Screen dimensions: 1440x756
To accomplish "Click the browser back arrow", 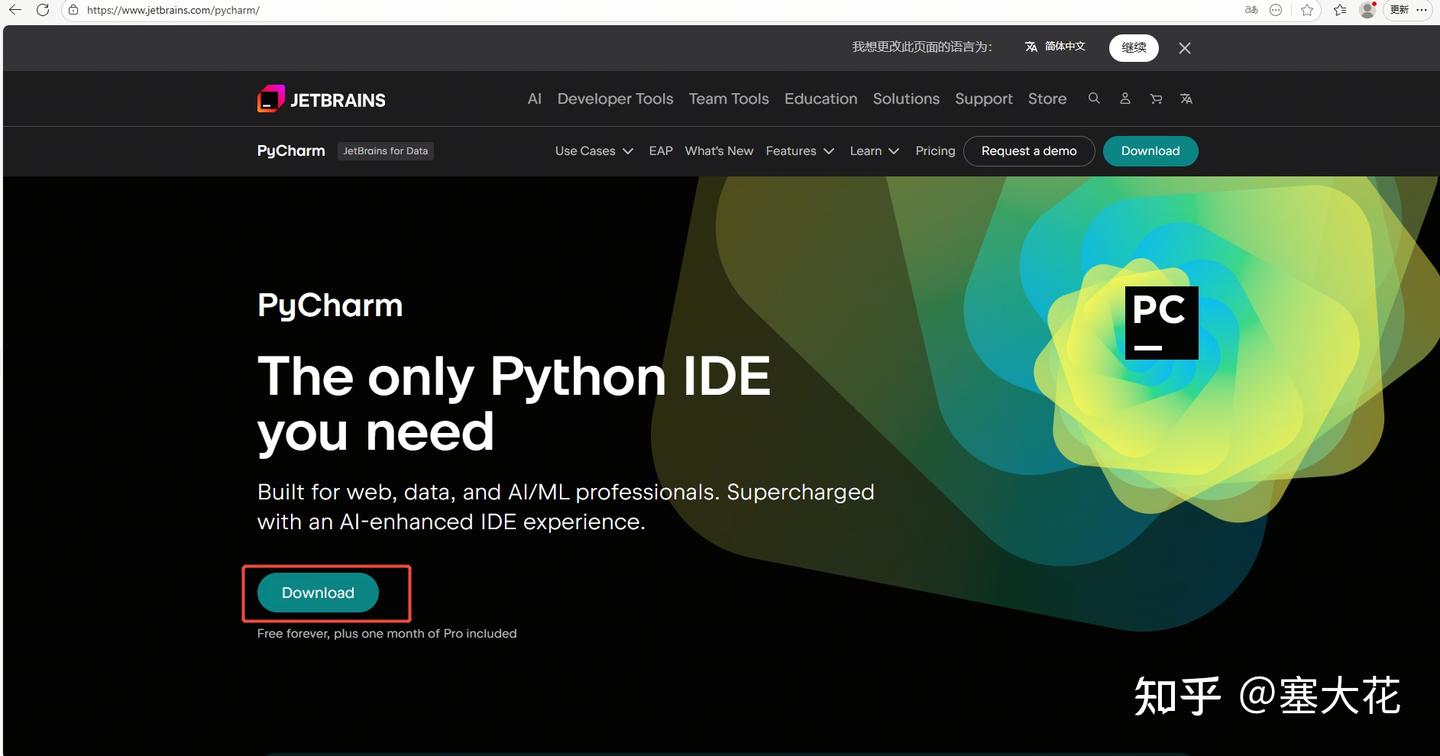I will tap(15, 10).
